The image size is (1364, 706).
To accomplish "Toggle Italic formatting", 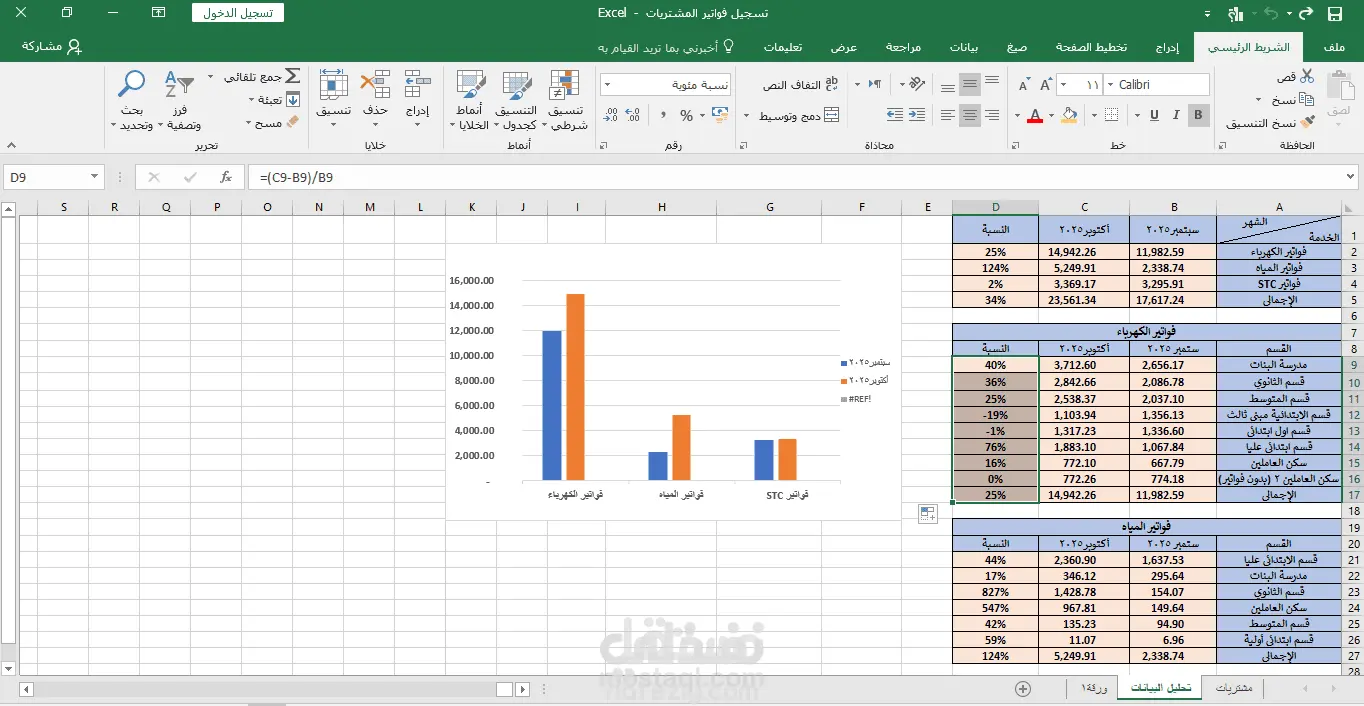I will [x=1176, y=115].
